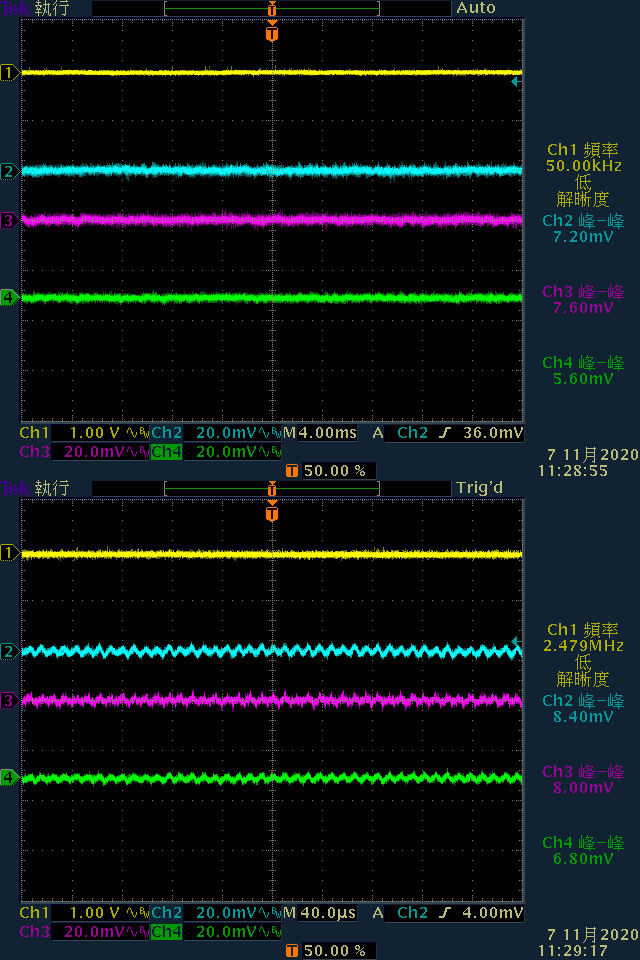The width and height of the screenshot is (640, 960).
Task: Click the Trig'd trigger status label
Action: point(480,487)
